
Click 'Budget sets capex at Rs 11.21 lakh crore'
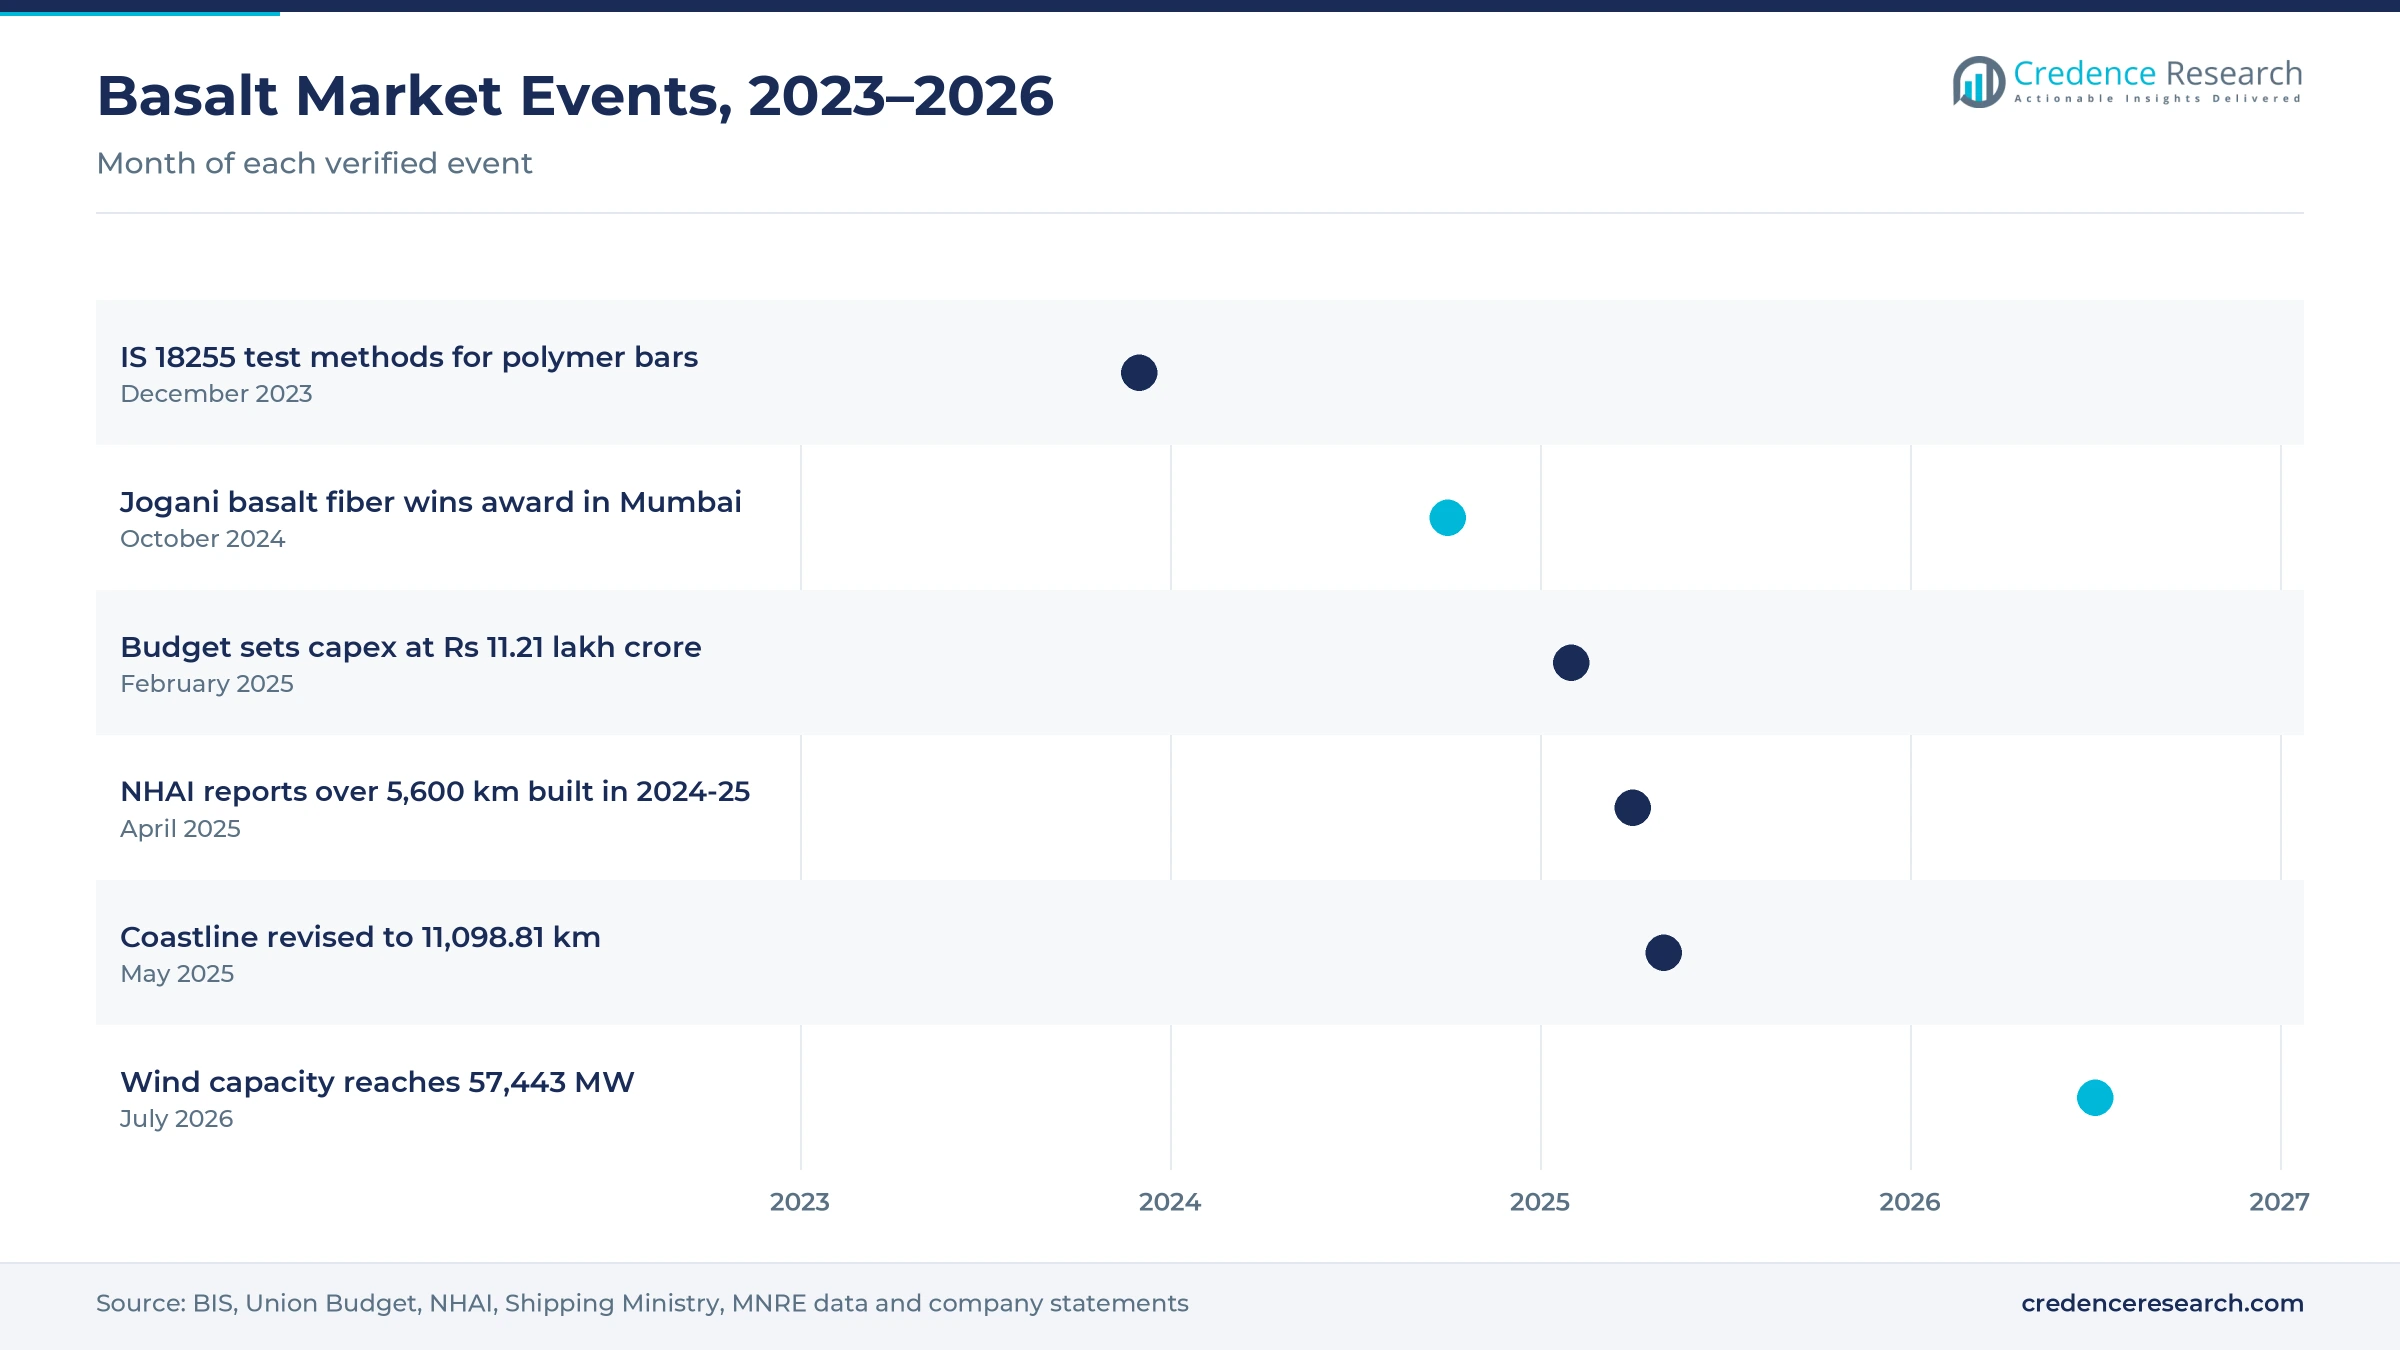click(x=411, y=647)
